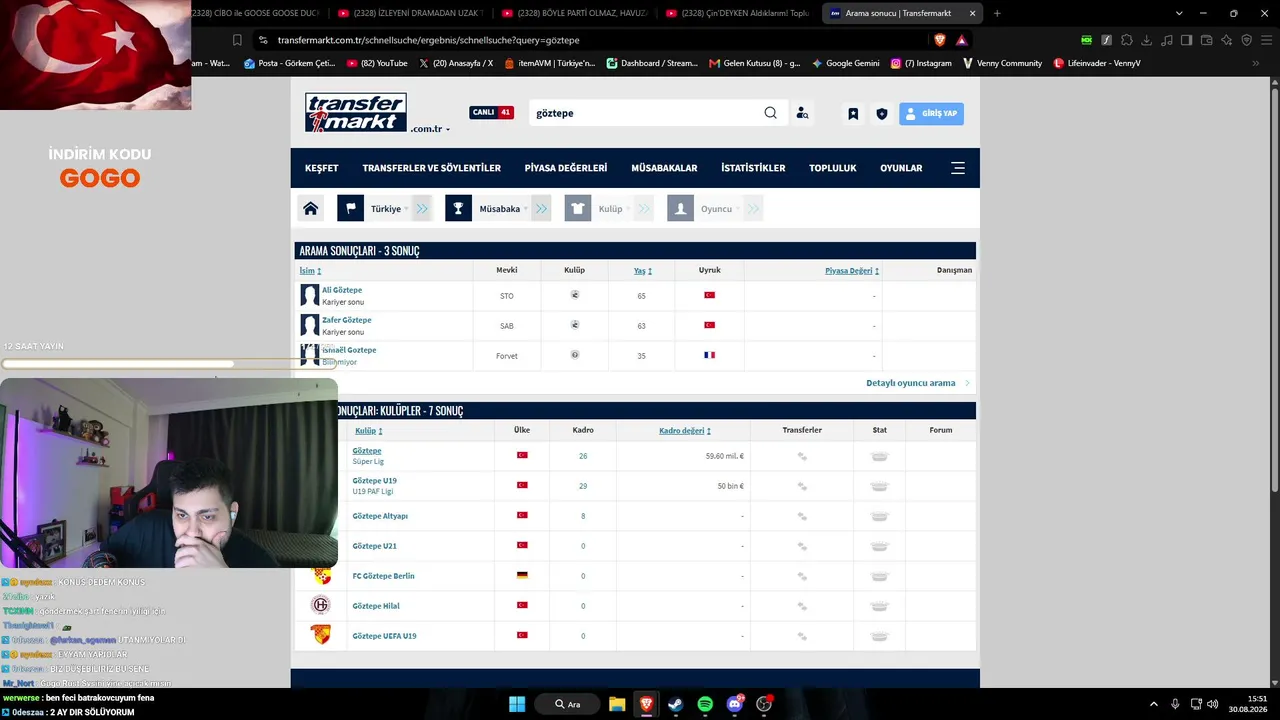Click the shirt icon beside Kulüp

tap(578, 209)
